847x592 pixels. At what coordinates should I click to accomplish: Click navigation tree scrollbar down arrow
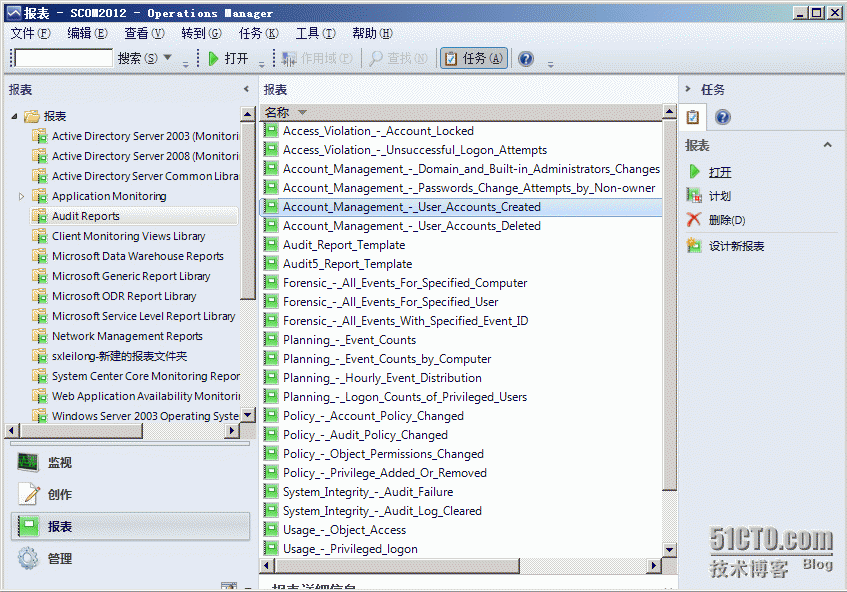247,415
